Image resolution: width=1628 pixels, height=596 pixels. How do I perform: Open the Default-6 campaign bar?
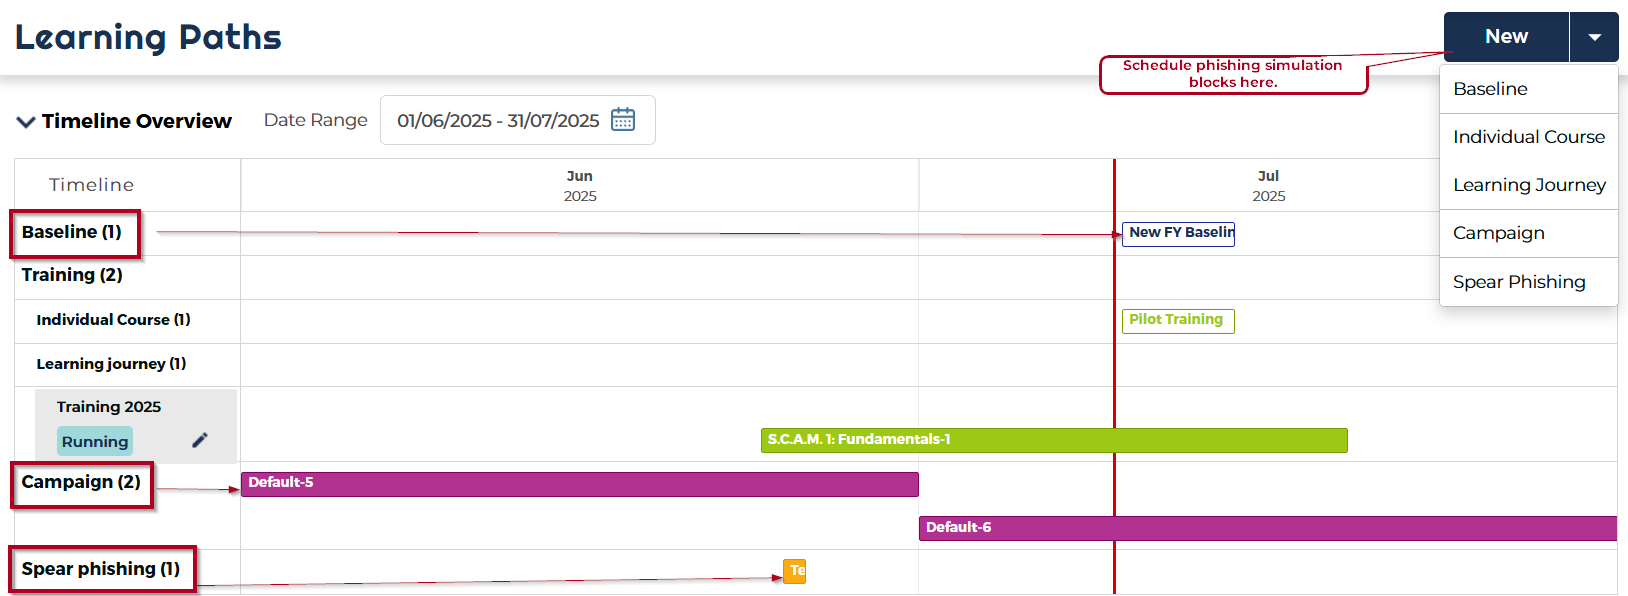[1267, 528]
